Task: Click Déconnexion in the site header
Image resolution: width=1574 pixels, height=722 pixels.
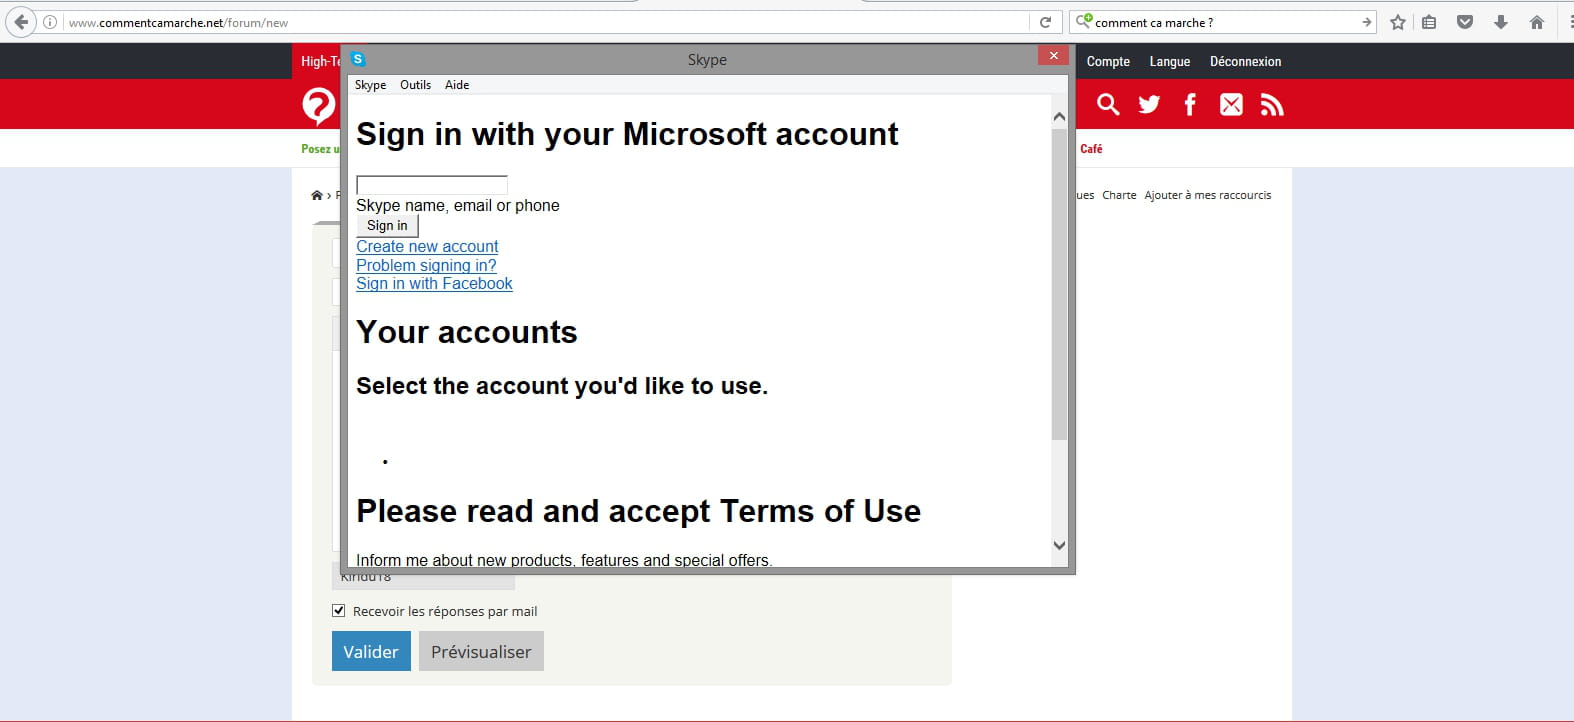Action: [1245, 61]
